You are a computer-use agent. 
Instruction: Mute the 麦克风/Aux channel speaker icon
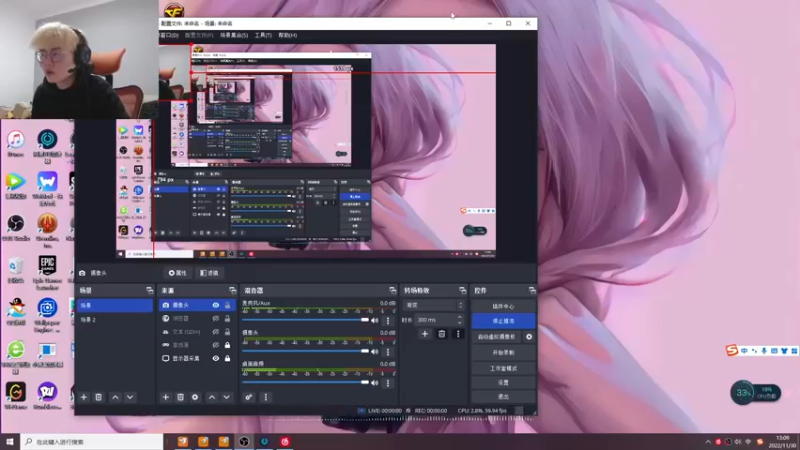(375, 320)
